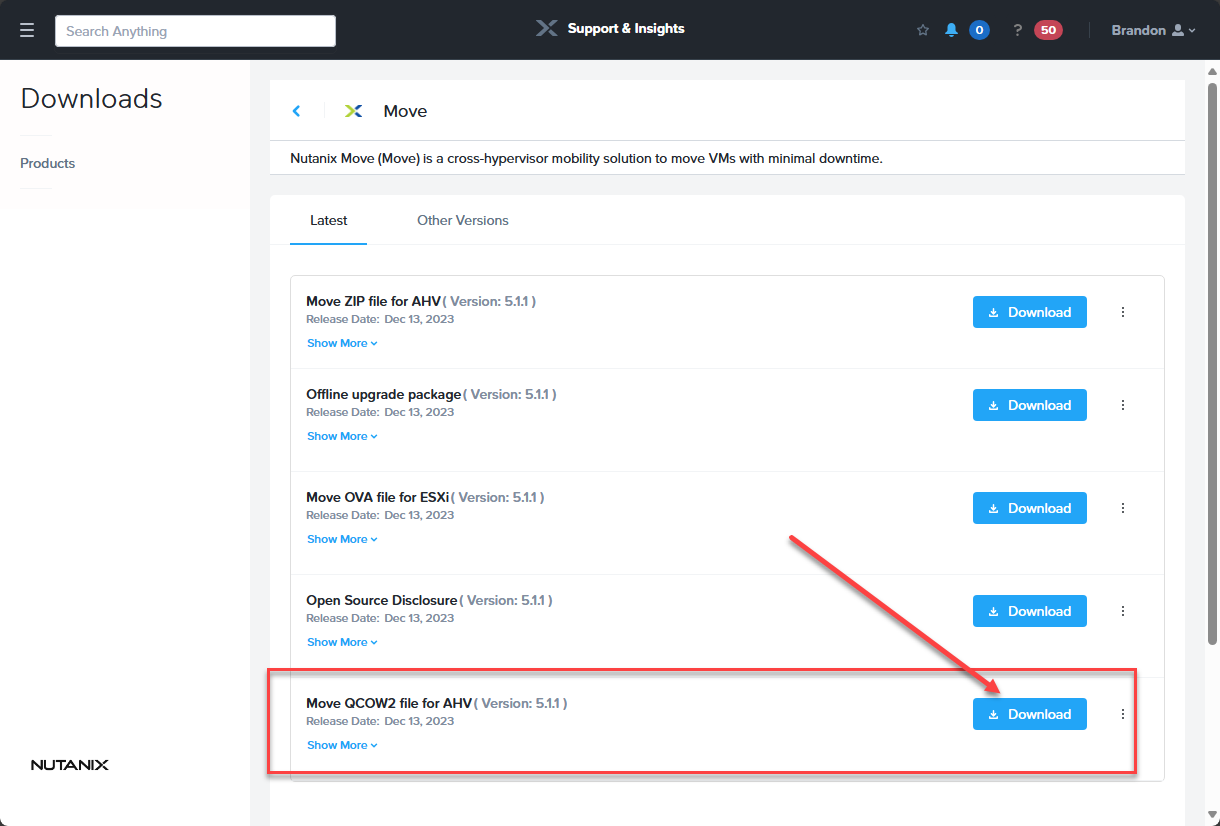Open more options for Offline upgrade package
This screenshot has height=826, width=1220.
pyautogui.click(x=1122, y=405)
